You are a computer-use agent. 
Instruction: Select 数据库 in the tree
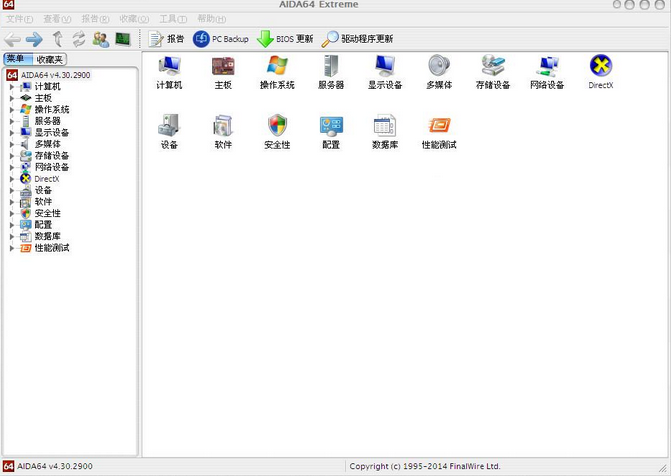coord(47,237)
